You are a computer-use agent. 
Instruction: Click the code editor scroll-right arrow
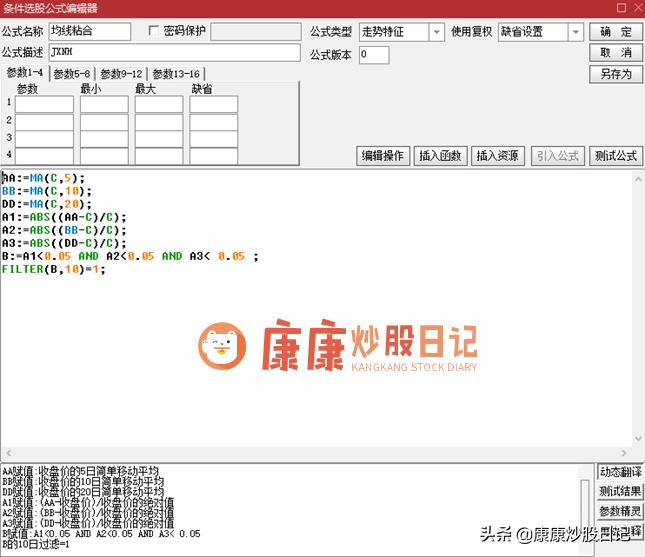point(624,453)
